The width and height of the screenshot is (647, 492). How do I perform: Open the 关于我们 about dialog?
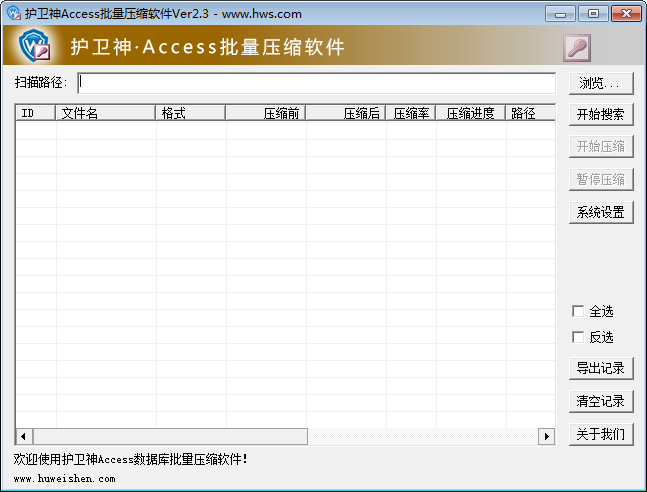tap(601, 434)
